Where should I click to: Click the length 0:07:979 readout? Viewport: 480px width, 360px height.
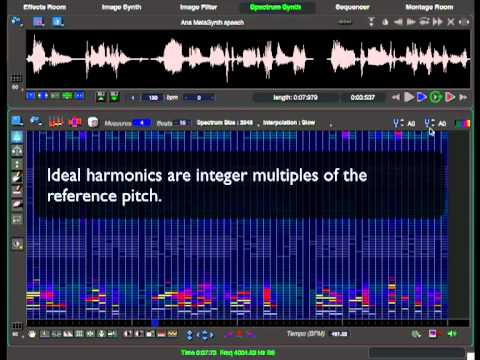pyautogui.click(x=295, y=98)
